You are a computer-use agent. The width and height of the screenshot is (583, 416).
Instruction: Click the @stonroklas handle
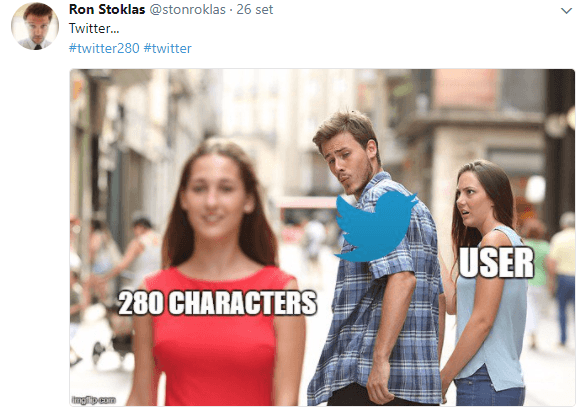click(187, 10)
